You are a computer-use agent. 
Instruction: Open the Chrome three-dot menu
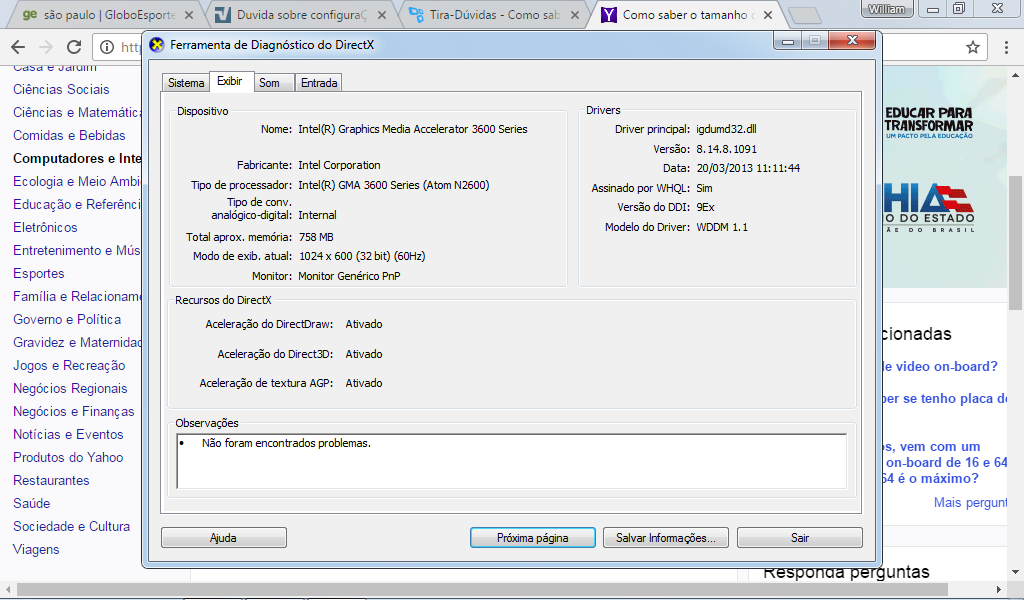tap(1008, 47)
